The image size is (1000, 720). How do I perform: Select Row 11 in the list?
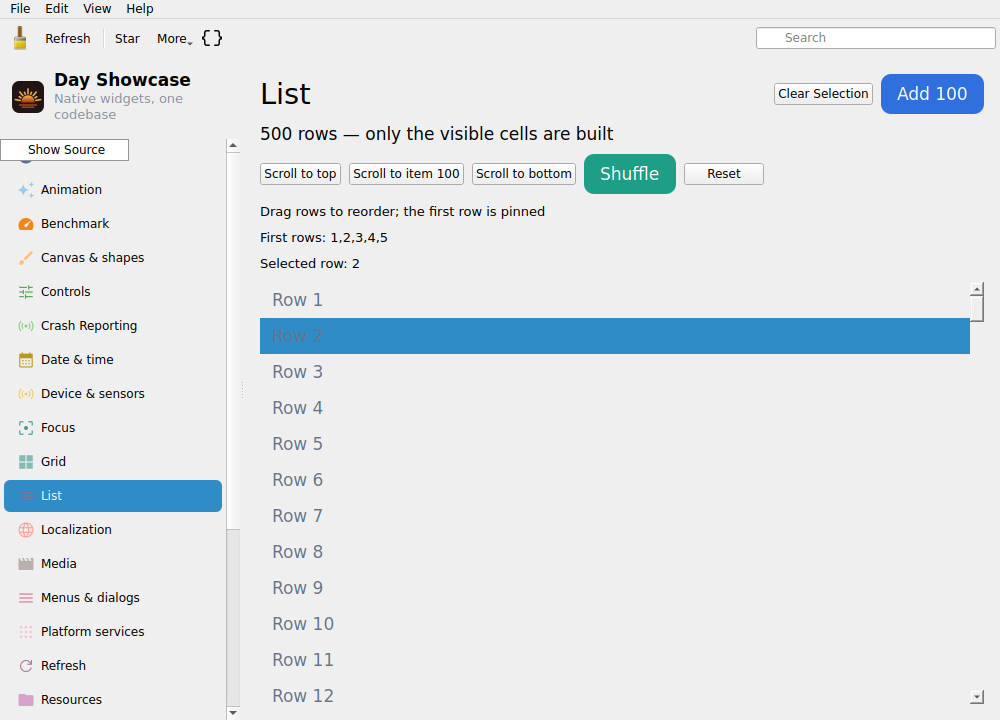coord(615,660)
